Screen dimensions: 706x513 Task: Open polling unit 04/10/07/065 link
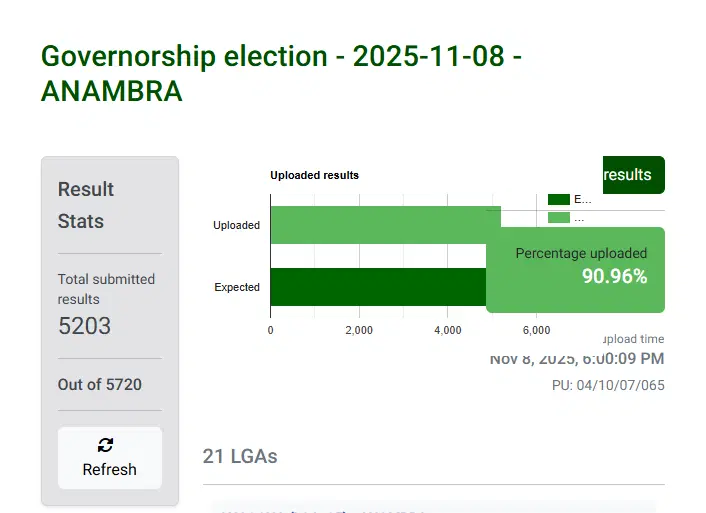608,385
